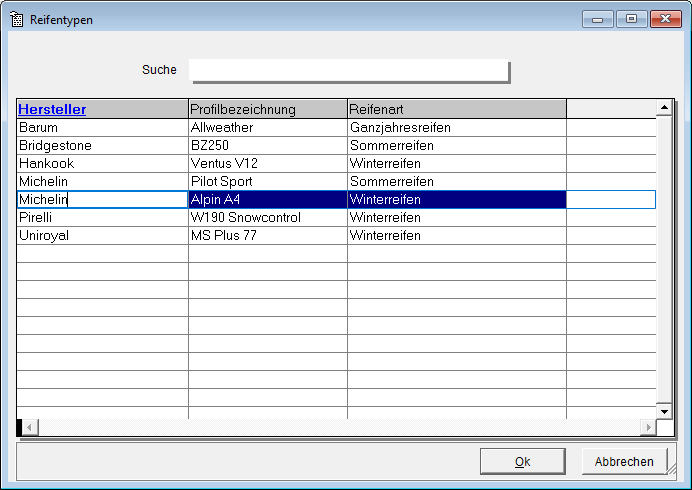Click the Michelin cell being edited
The width and height of the screenshot is (692, 490).
[x=102, y=200]
